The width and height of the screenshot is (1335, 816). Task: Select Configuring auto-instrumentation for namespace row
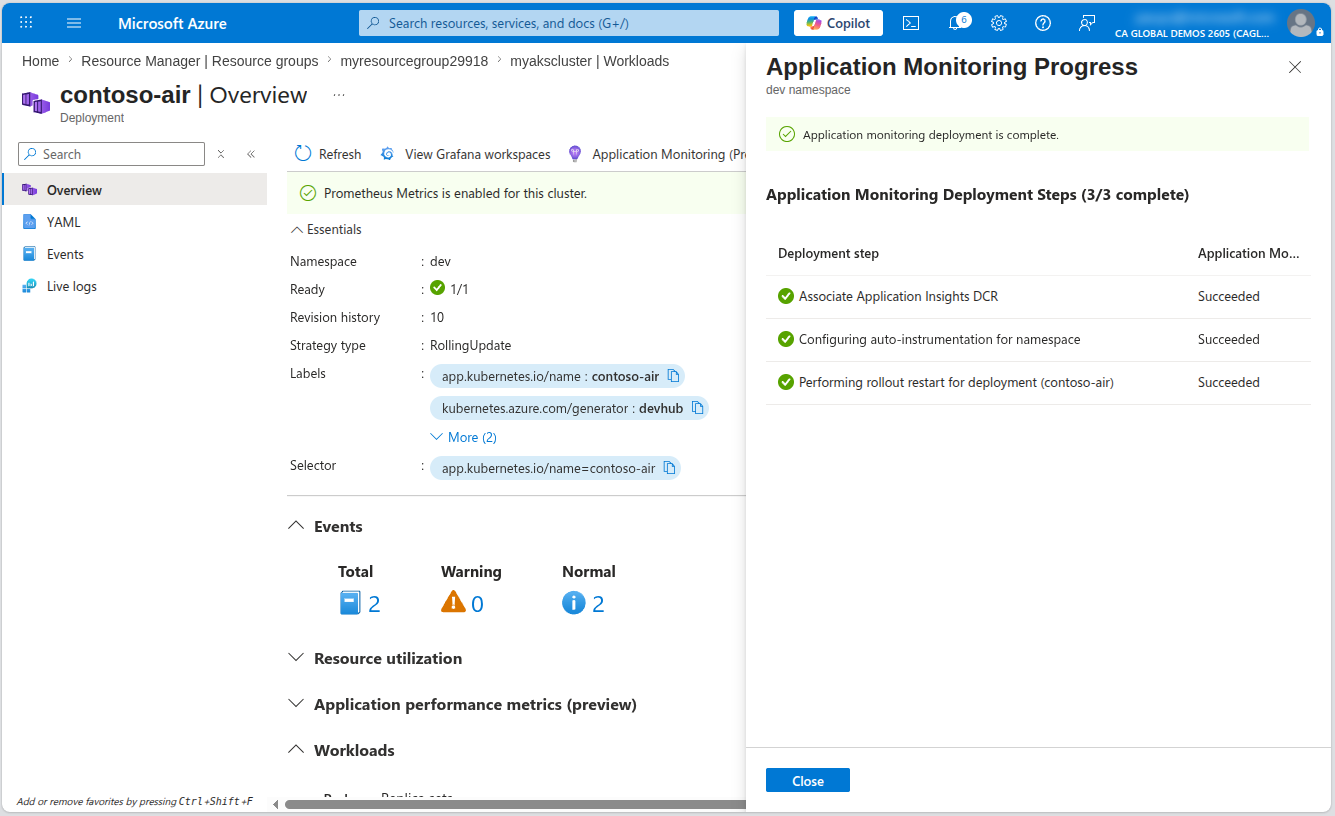(x=1038, y=339)
